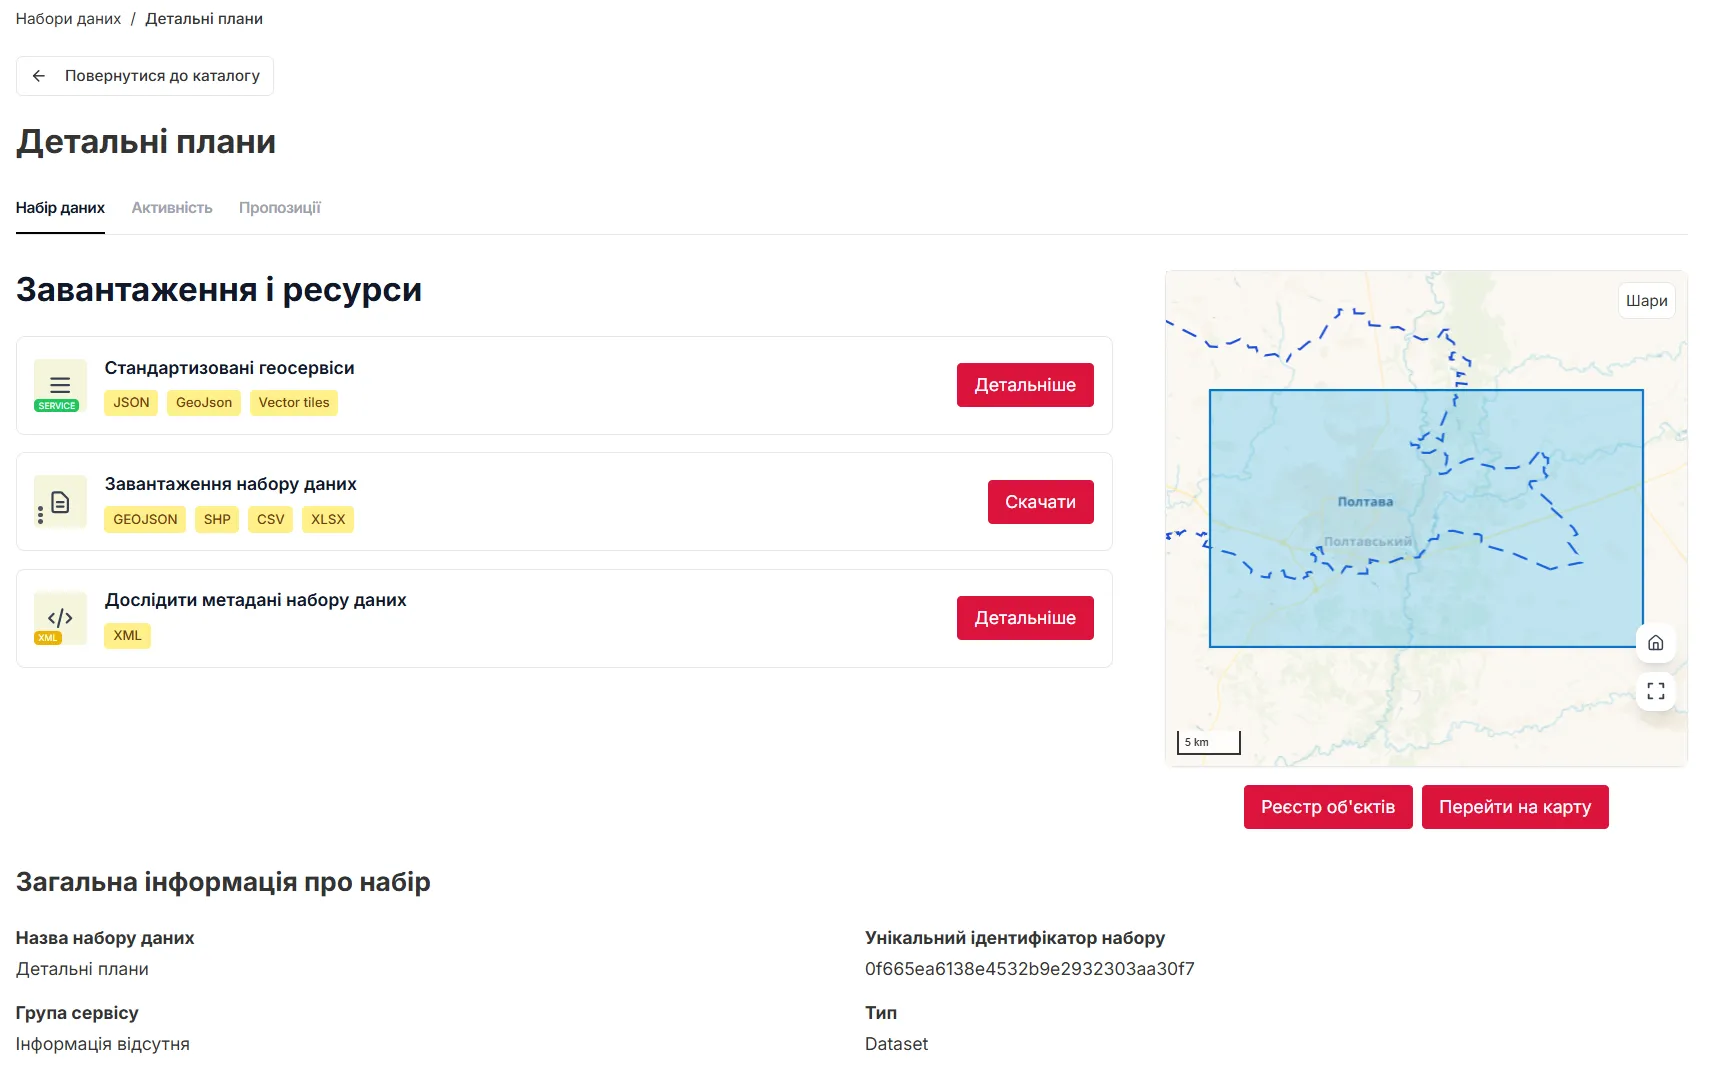The height and width of the screenshot is (1083, 1714).
Task: Switch to the Пропозиції tab
Action: pyautogui.click(x=279, y=208)
